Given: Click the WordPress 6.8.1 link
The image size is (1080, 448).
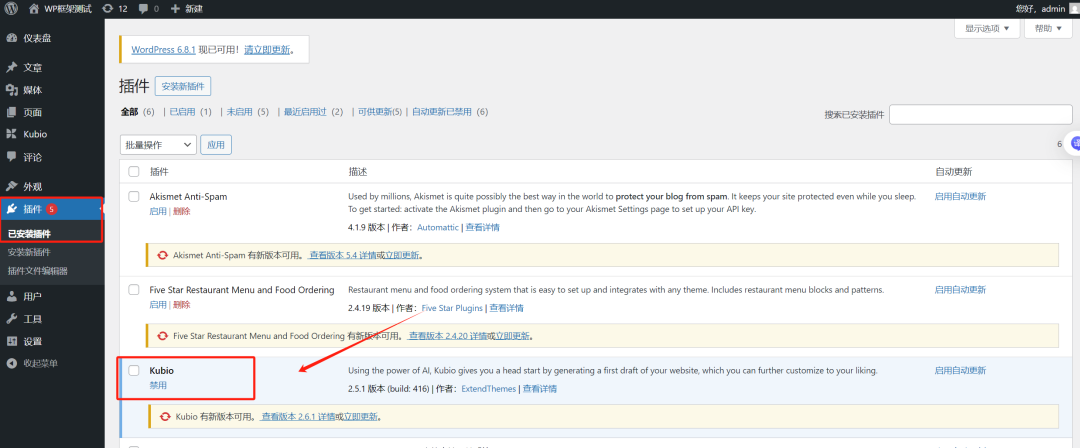Looking at the screenshot, I should click(x=163, y=50).
